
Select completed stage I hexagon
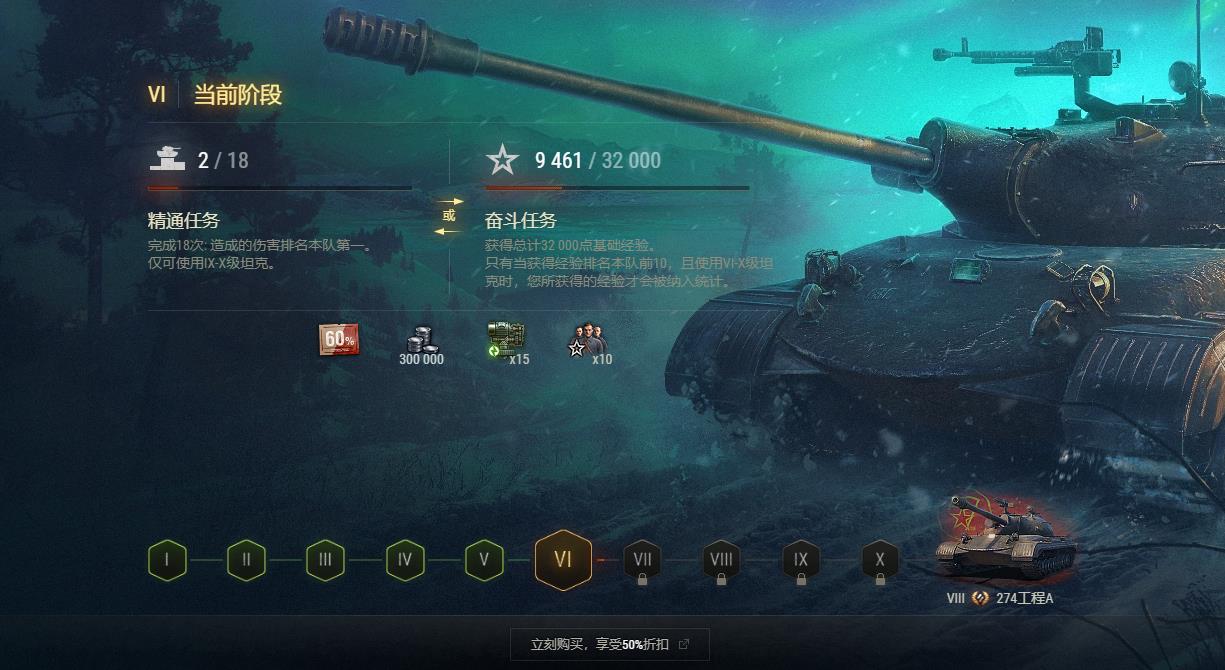tap(167, 560)
